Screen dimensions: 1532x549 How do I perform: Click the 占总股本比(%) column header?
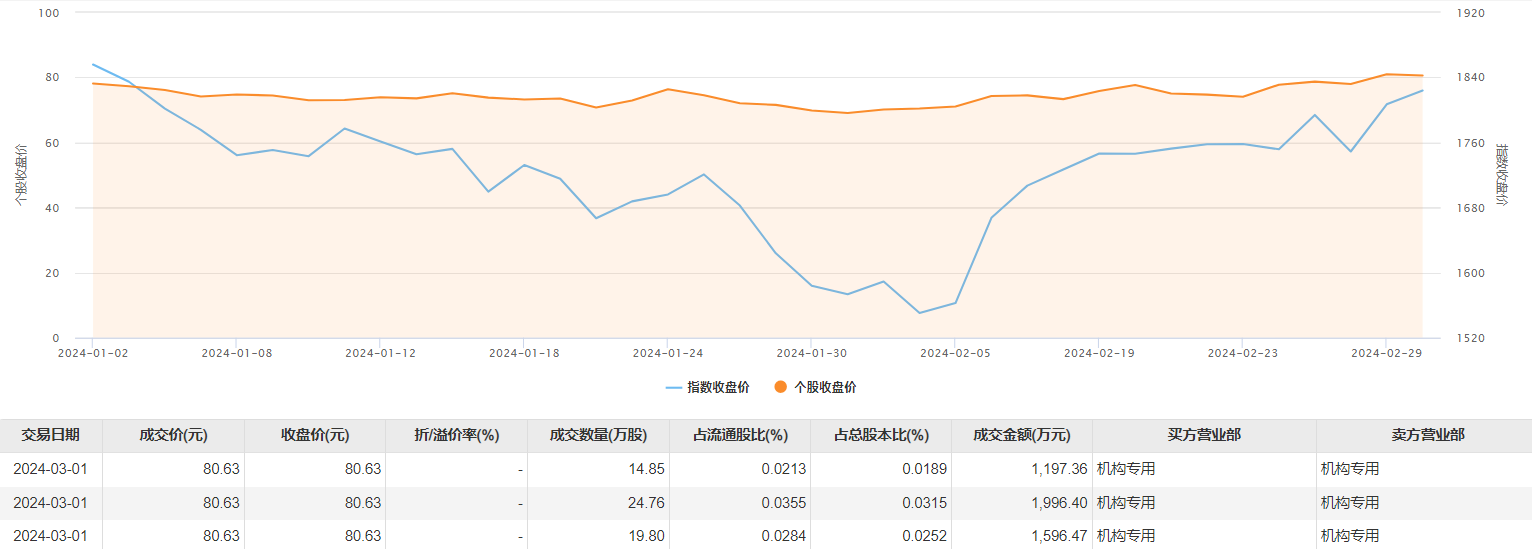pyautogui.click(x=881, y=435)
